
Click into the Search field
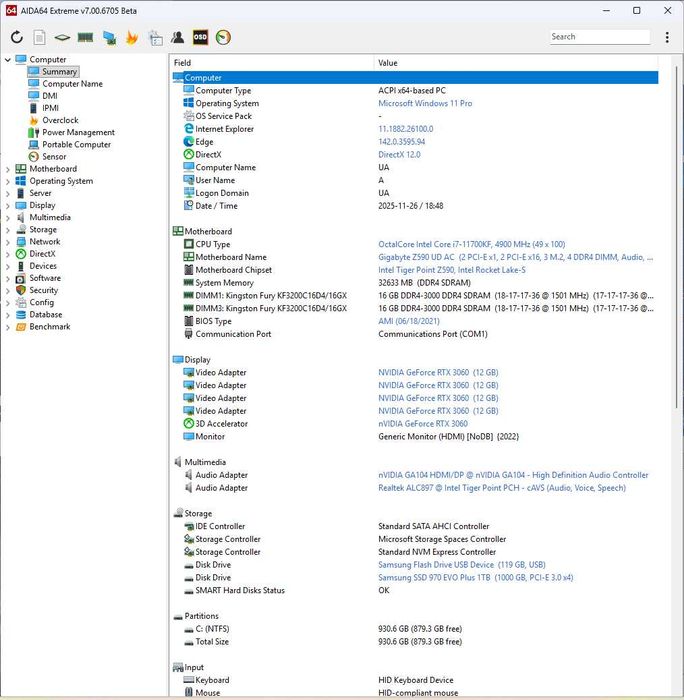pyautogui.click(x=600, y=37)
